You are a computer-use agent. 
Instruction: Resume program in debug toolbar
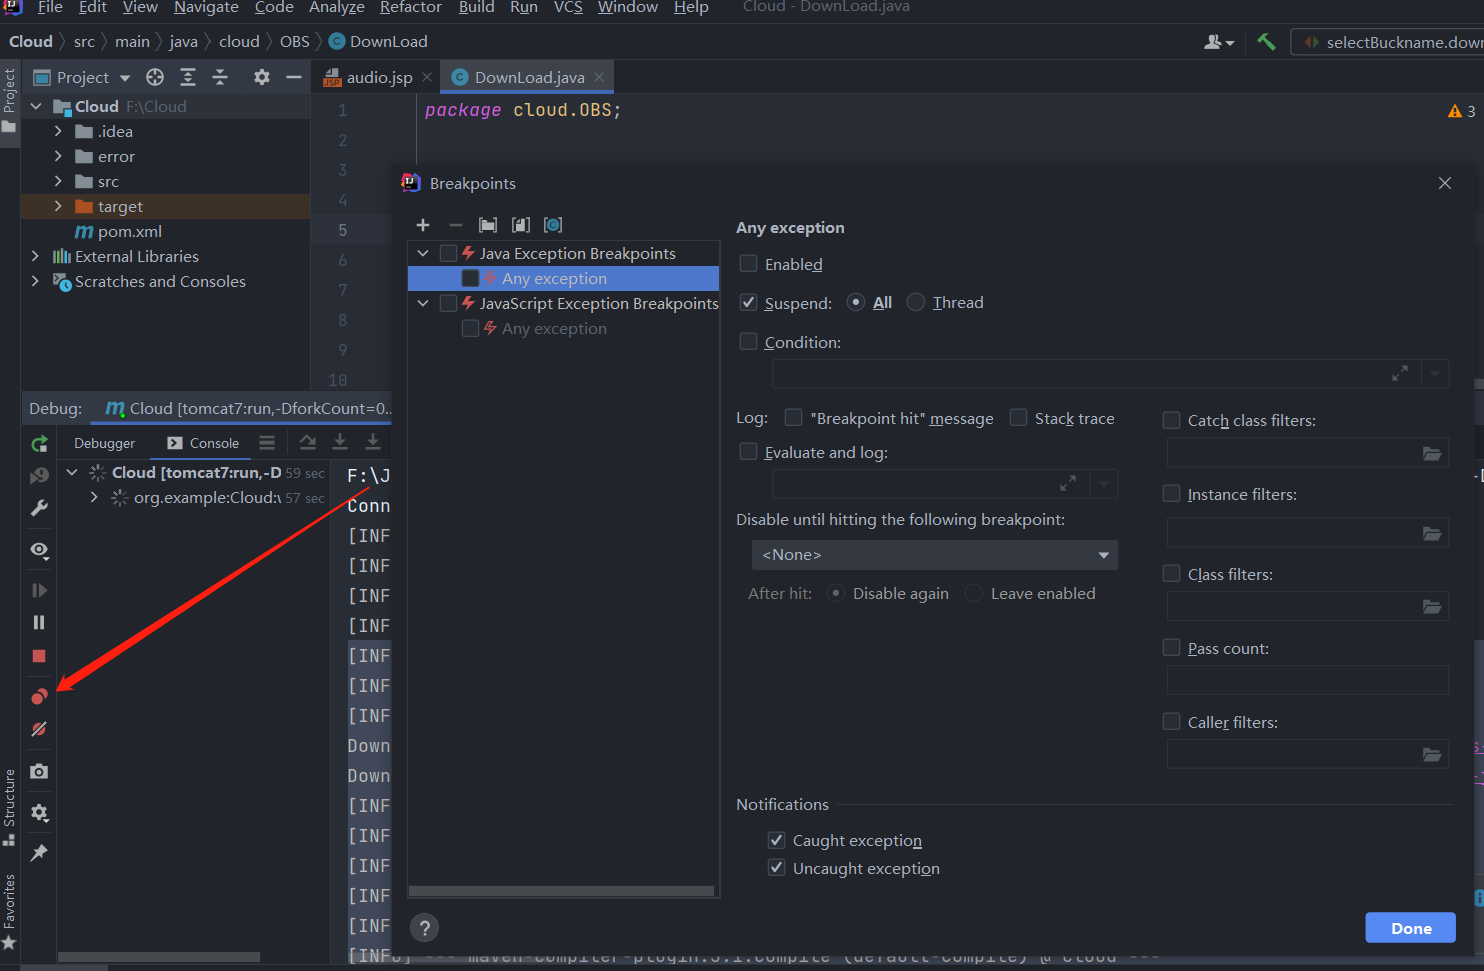[x=39, y=590]
